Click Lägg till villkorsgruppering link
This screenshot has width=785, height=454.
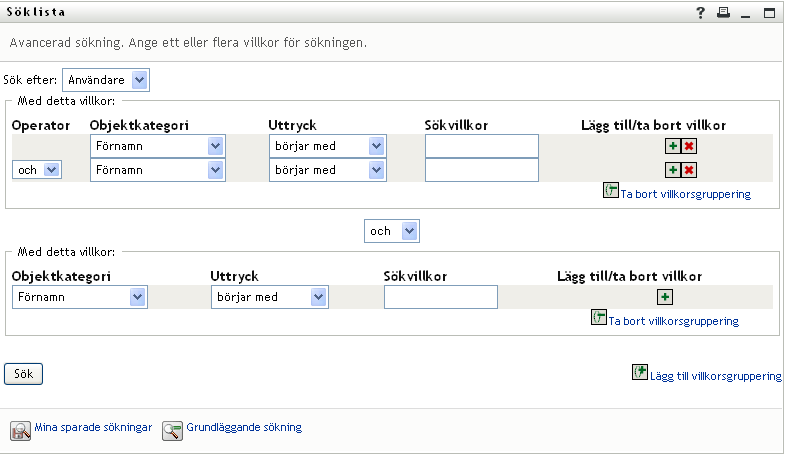coord(715,376)
